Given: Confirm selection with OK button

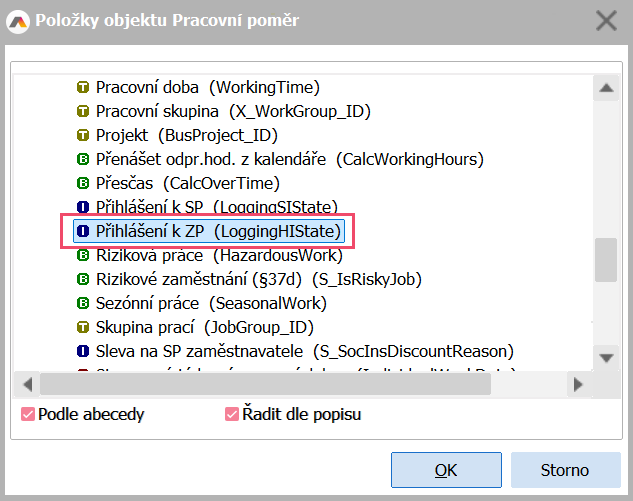Looking at the screenshot, I should click(446, 469).
